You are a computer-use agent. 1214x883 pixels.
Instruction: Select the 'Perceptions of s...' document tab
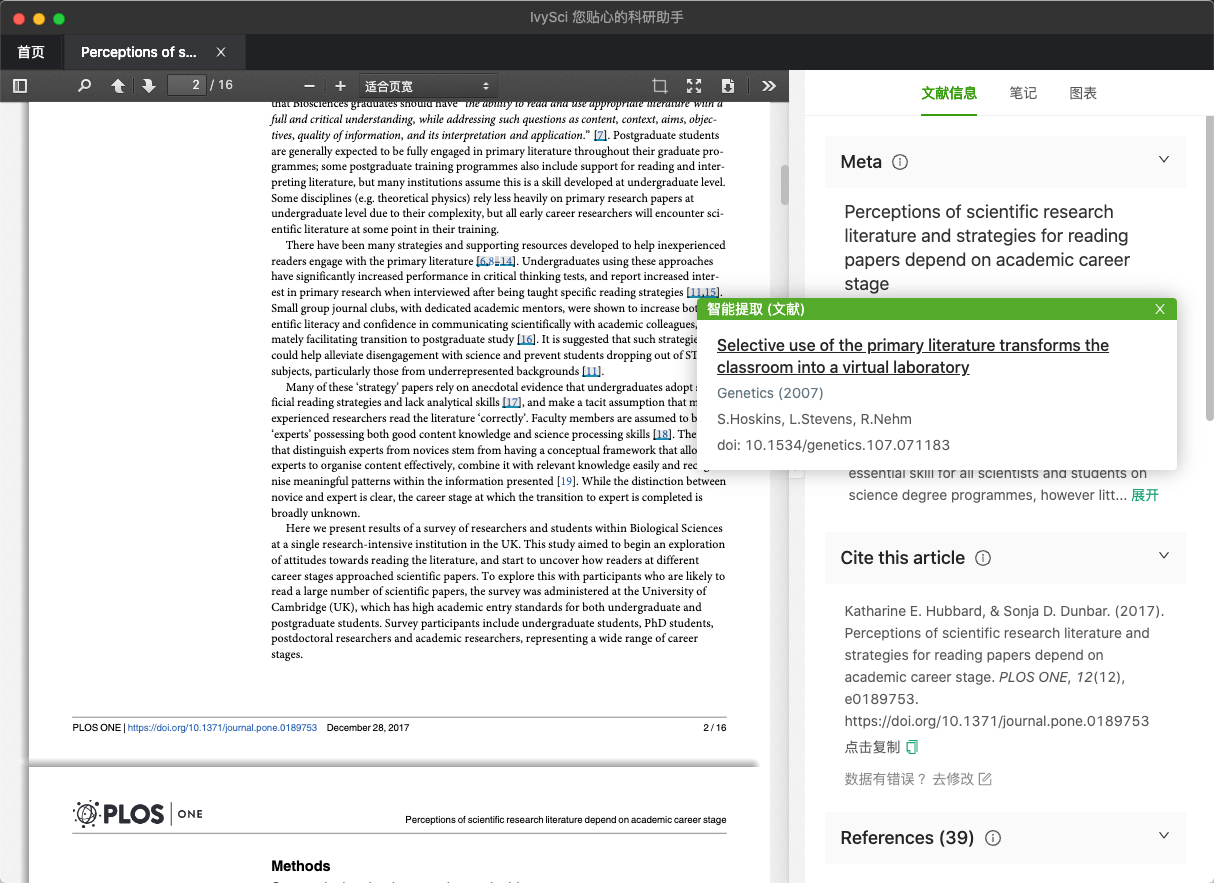click(x=139, y=52)
